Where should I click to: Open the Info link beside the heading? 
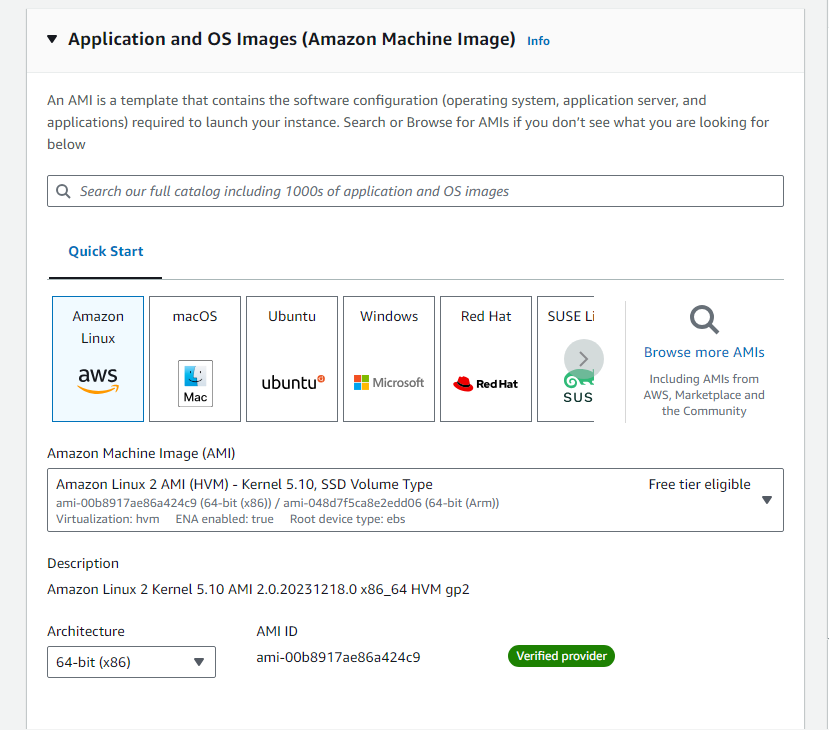[x=538, y=41]
